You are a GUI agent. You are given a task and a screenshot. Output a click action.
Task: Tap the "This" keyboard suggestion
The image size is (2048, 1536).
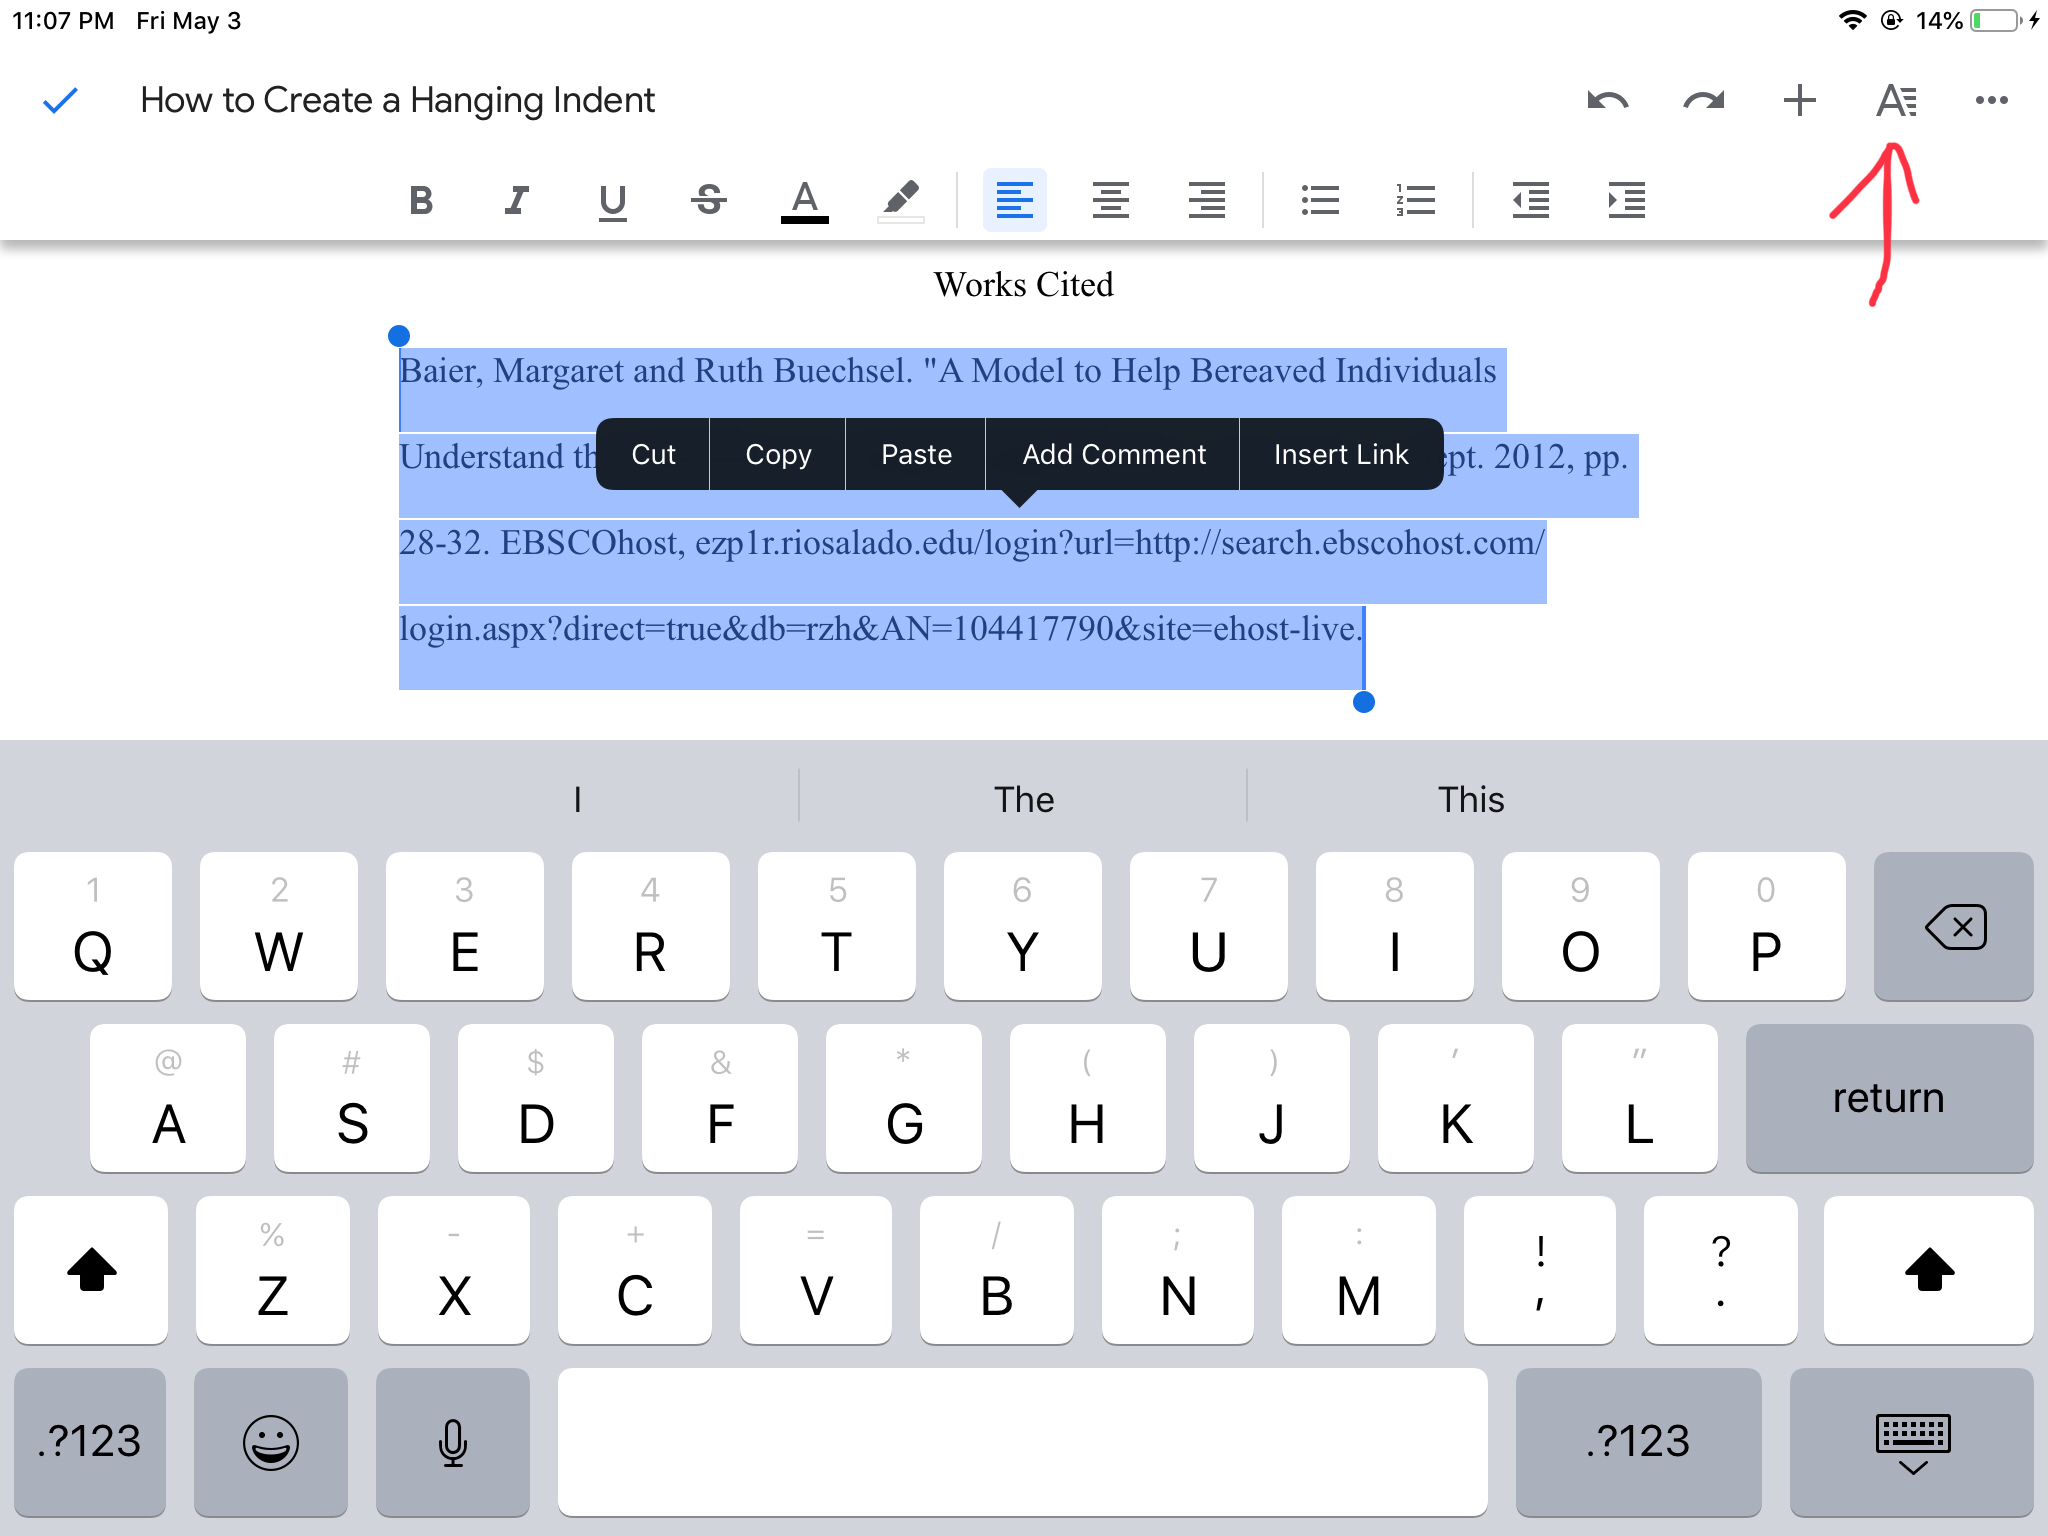[1470, 799]
